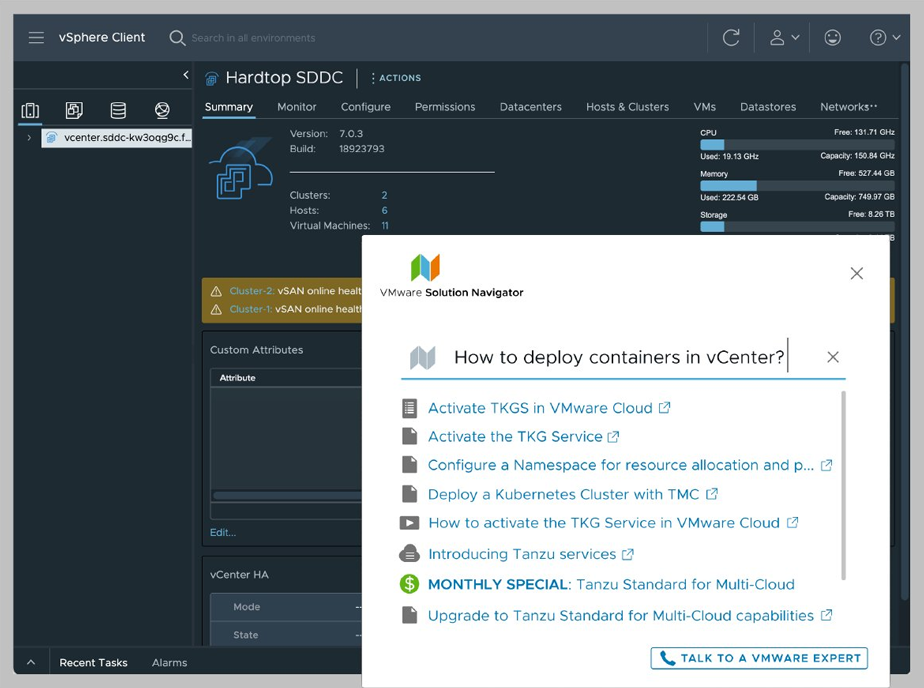The height and width of the screenshot is (688, 924).
Task: Clear the Solution Navigator search field
Action: [833, 356]
